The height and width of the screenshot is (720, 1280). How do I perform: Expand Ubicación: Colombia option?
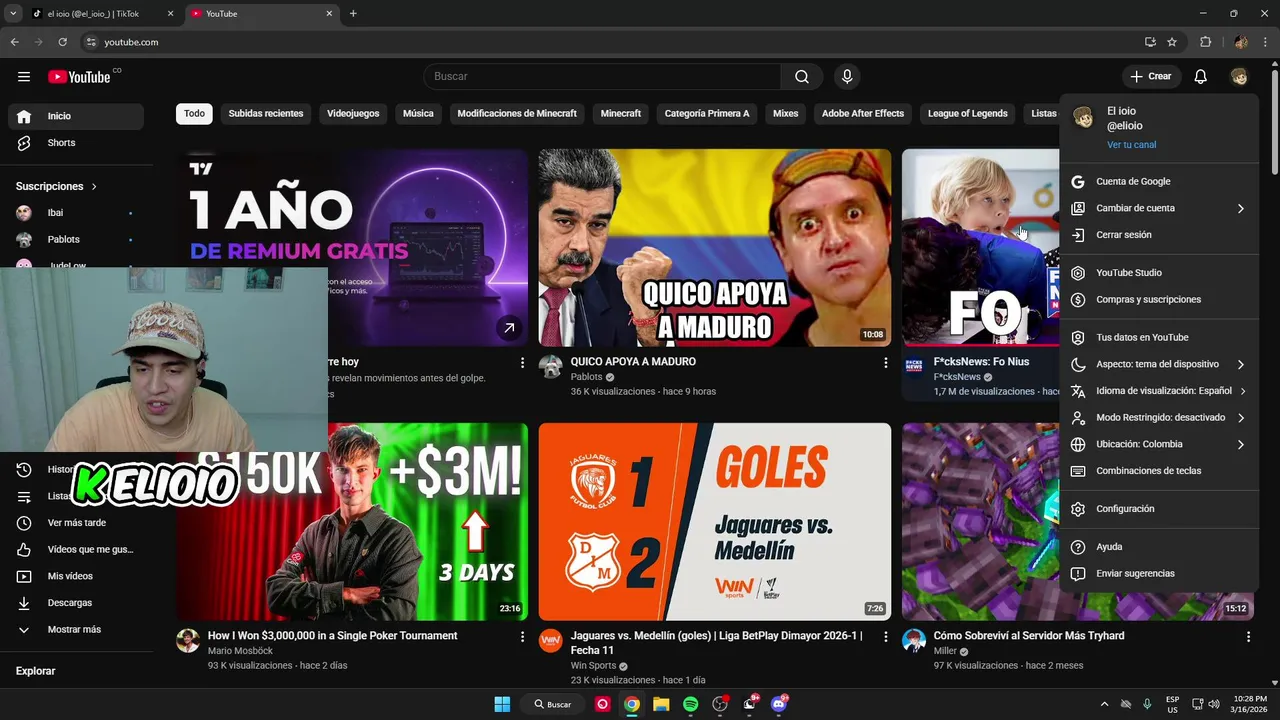point(1159,445)
